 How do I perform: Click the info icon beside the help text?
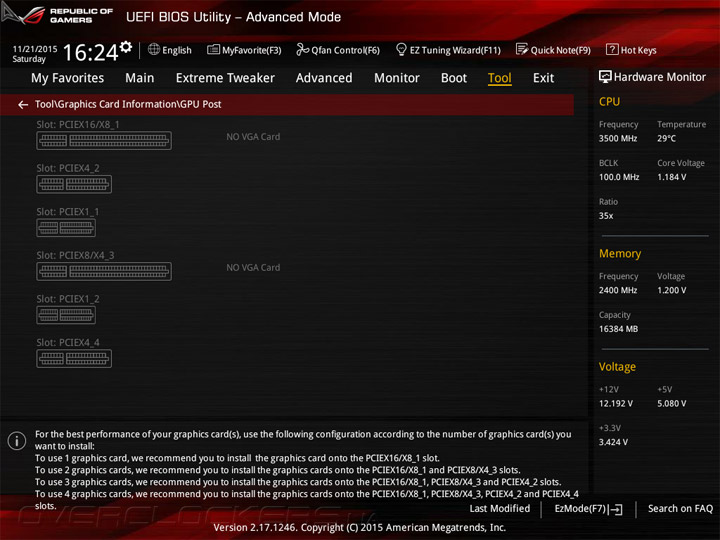coord(17,441)
